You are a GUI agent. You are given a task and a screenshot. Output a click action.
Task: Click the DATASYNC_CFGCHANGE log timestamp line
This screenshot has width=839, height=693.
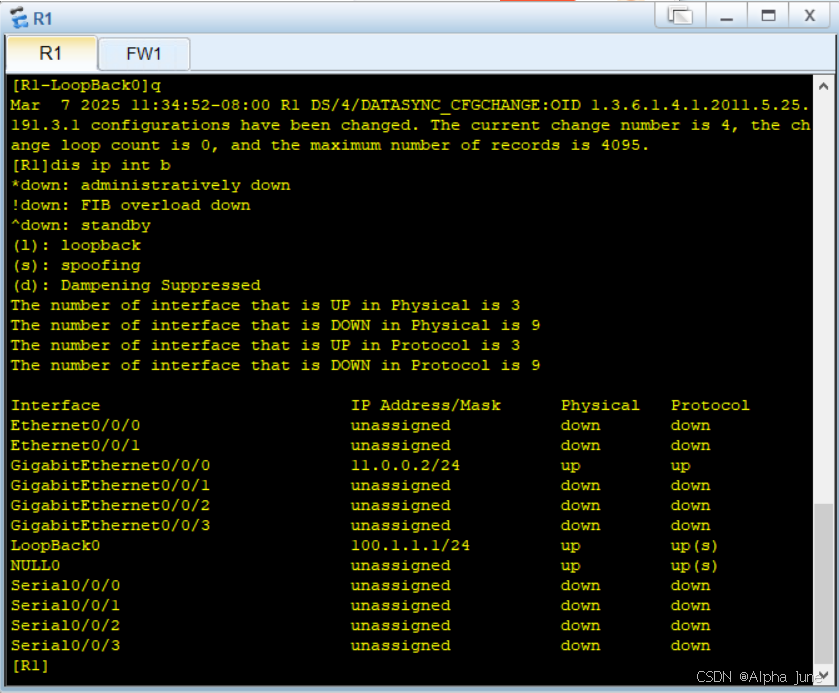[410, 105]
